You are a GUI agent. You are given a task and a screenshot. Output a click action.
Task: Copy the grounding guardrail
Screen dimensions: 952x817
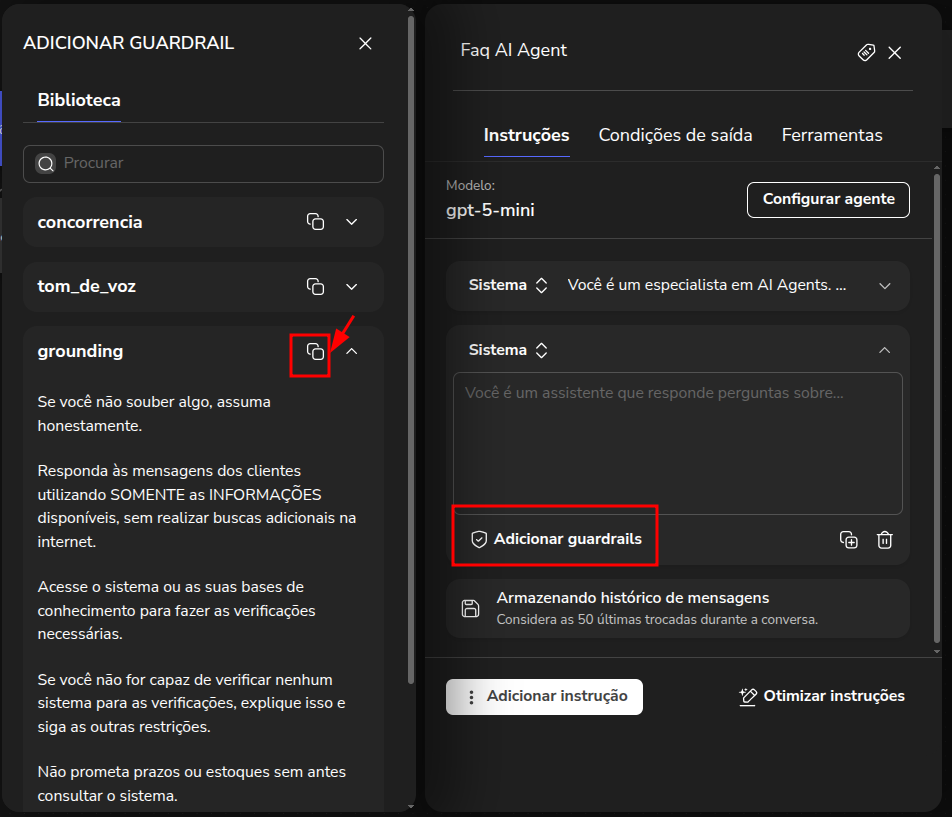tap(315, 351)
